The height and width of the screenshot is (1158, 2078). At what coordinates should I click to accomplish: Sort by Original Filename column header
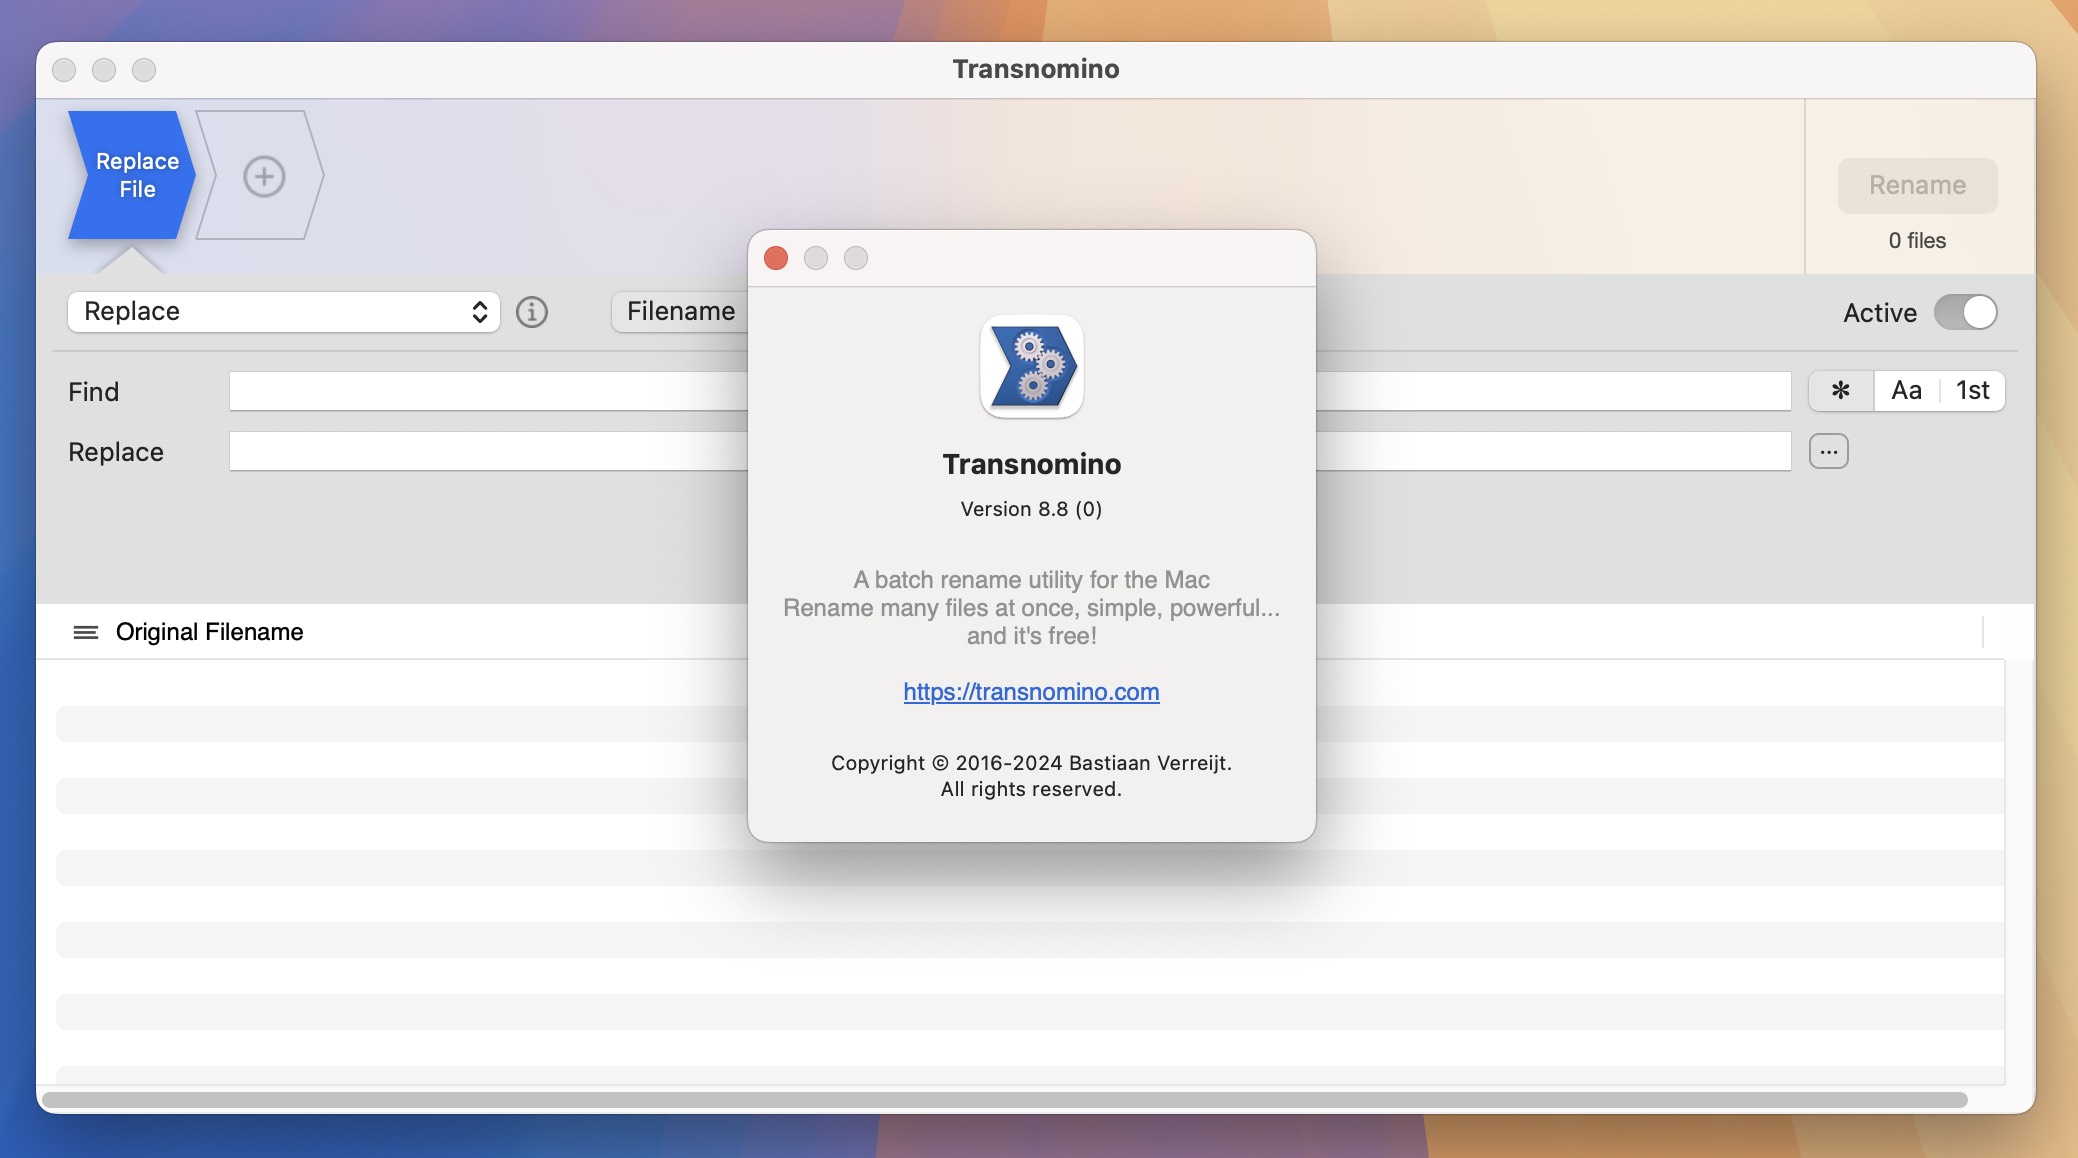click(x=209, y=632)
